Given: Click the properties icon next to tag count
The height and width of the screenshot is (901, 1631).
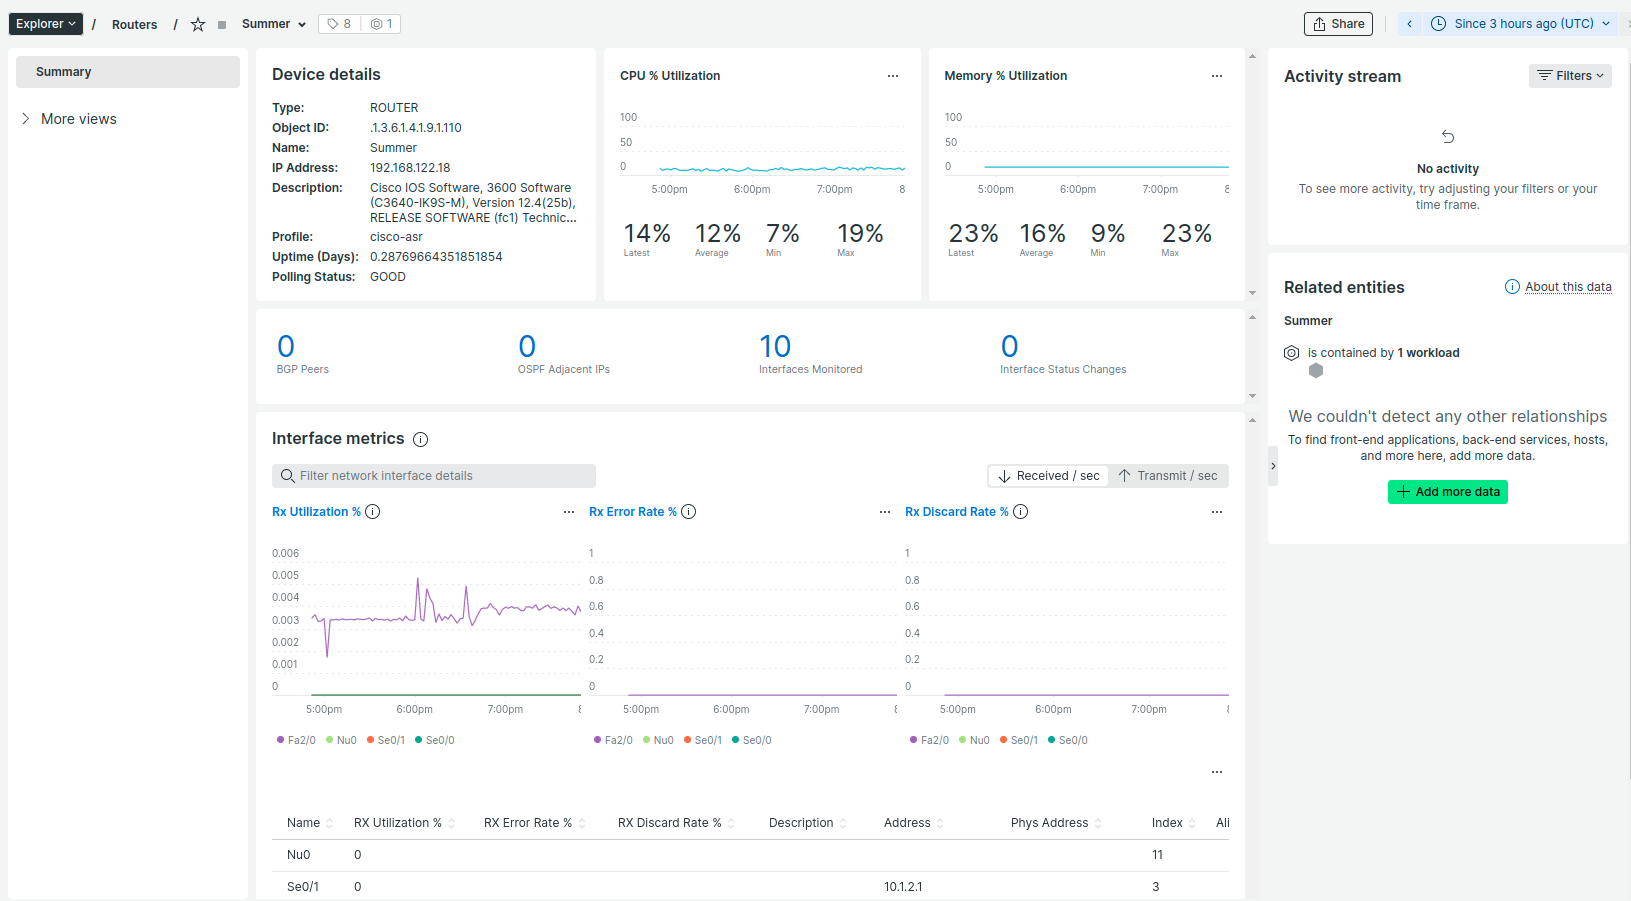Looking at the screenshot, I should pyautogui.click(x=378, y=23).
